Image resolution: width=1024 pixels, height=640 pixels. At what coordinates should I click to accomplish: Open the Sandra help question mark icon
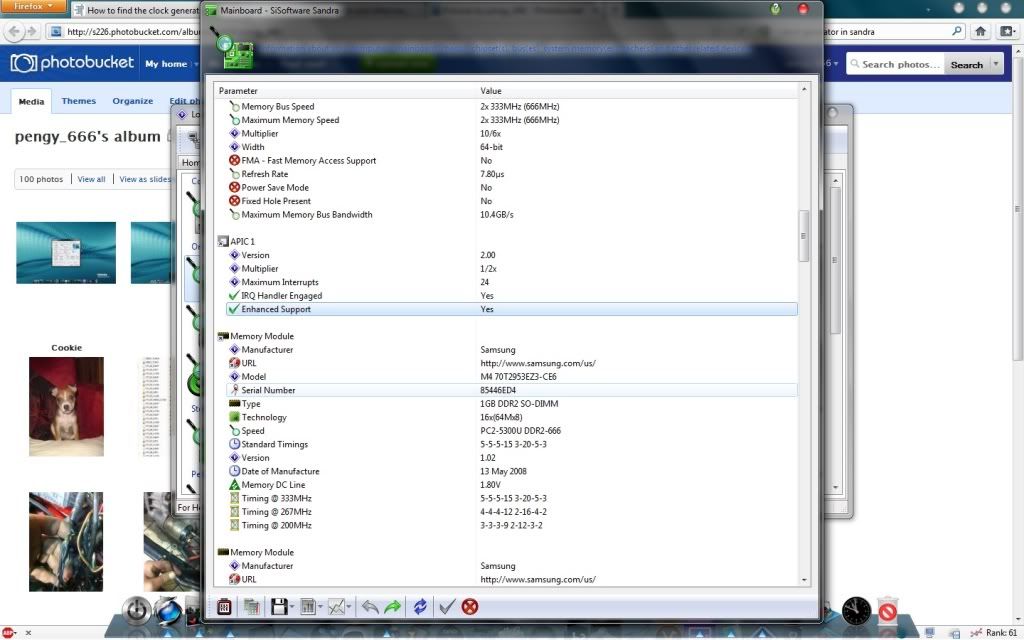tap(776, 9)
